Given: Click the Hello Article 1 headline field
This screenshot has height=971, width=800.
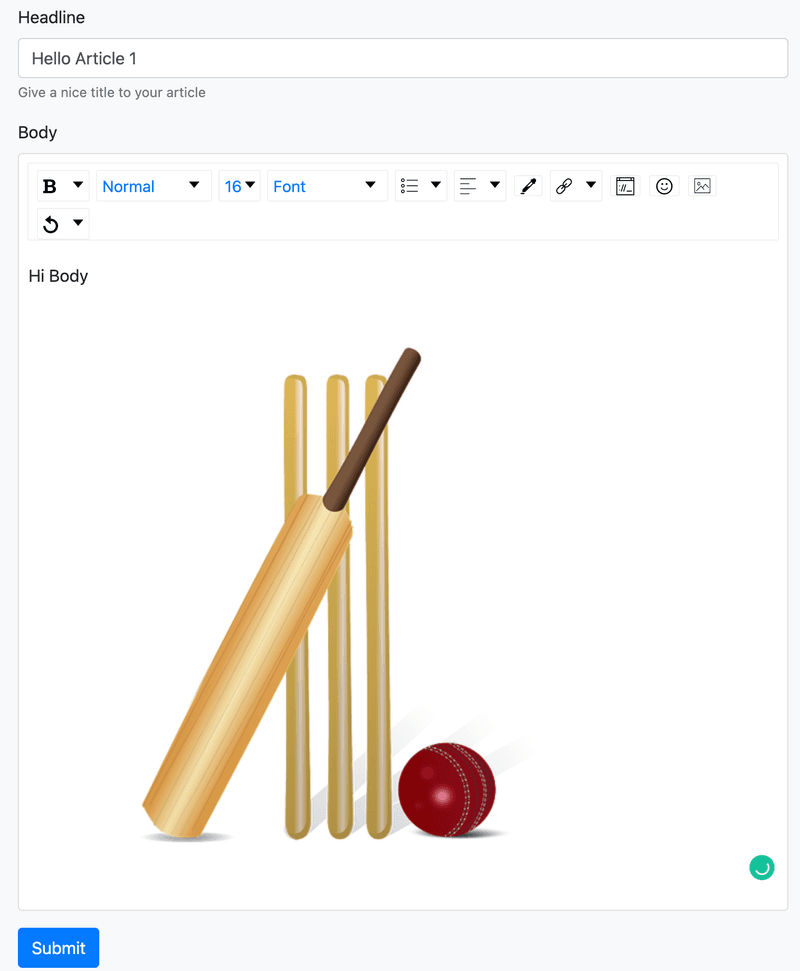Looking at the screenshot, I should click(x=400, y=58).
